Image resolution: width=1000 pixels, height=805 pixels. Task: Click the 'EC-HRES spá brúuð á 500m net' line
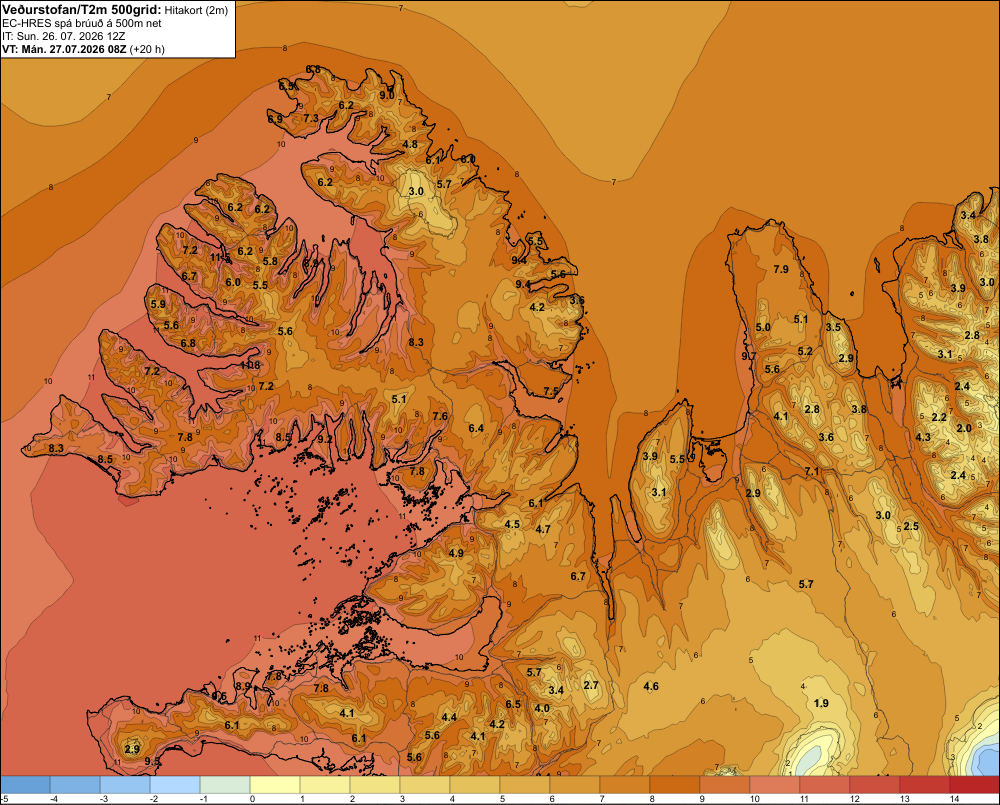point(81,23)
